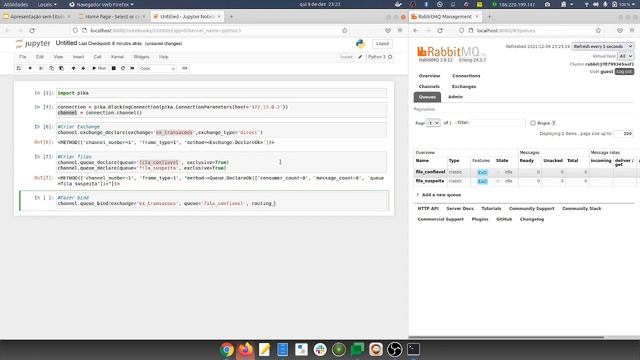Viewport: 640px width, 360px height.
Task: Open the RabbitMQ Admin tab
Action: coord(456,97)
